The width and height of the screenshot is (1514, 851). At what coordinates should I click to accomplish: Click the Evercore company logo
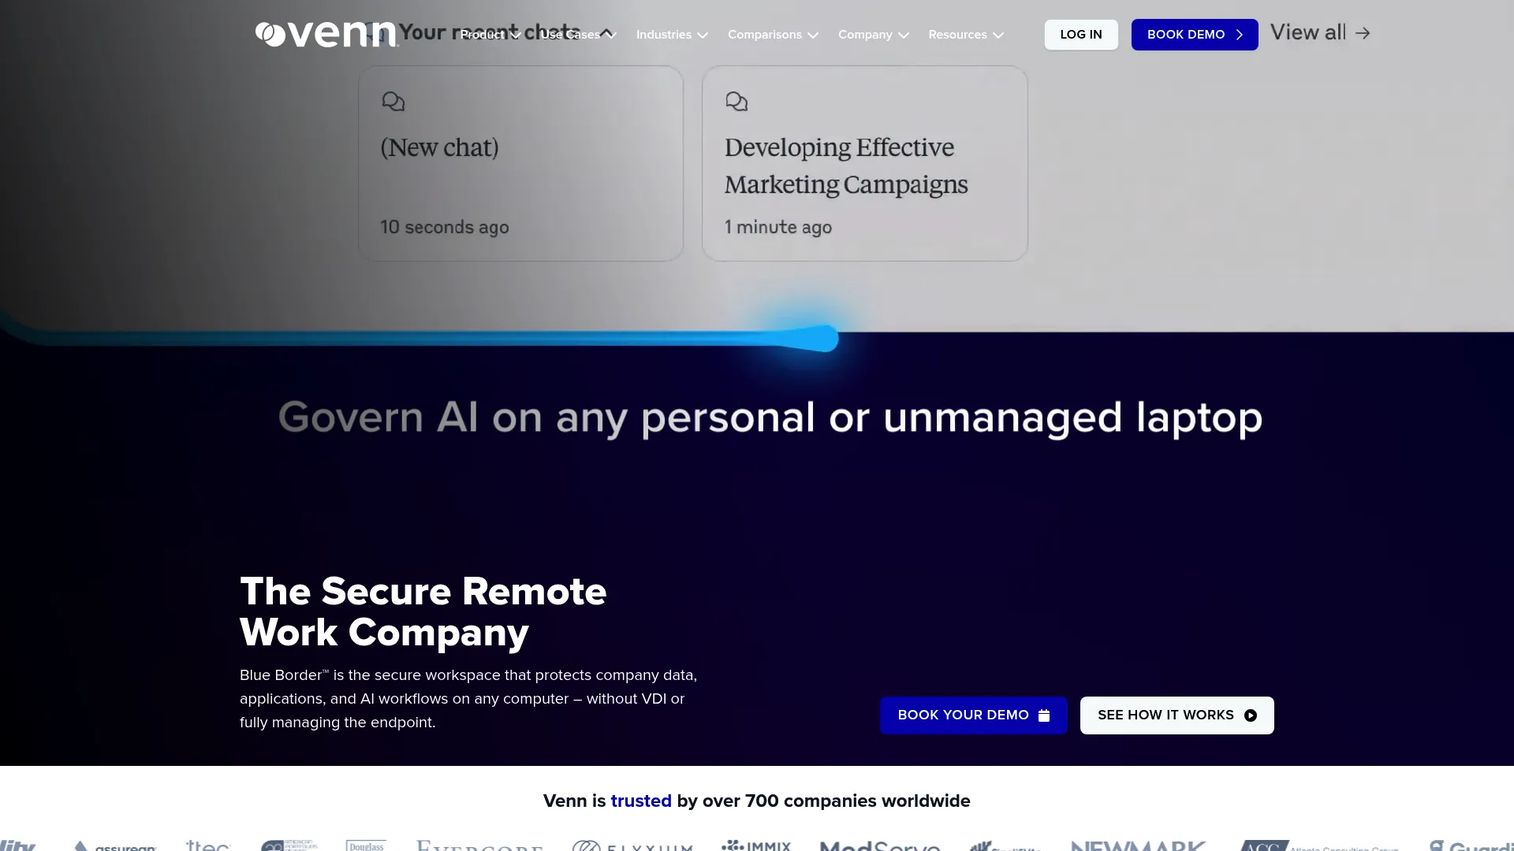point(480,846)
